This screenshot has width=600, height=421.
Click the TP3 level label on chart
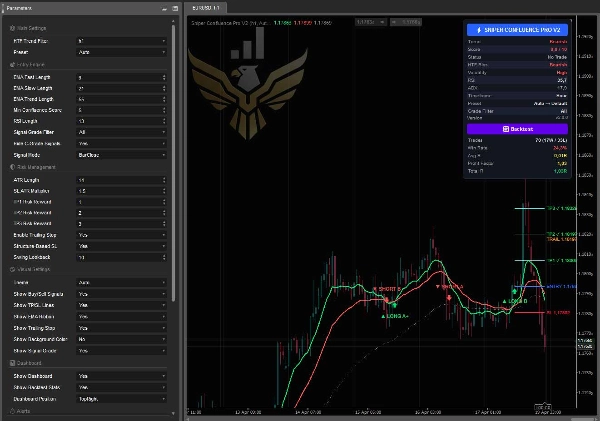click(x=561, y=209)
